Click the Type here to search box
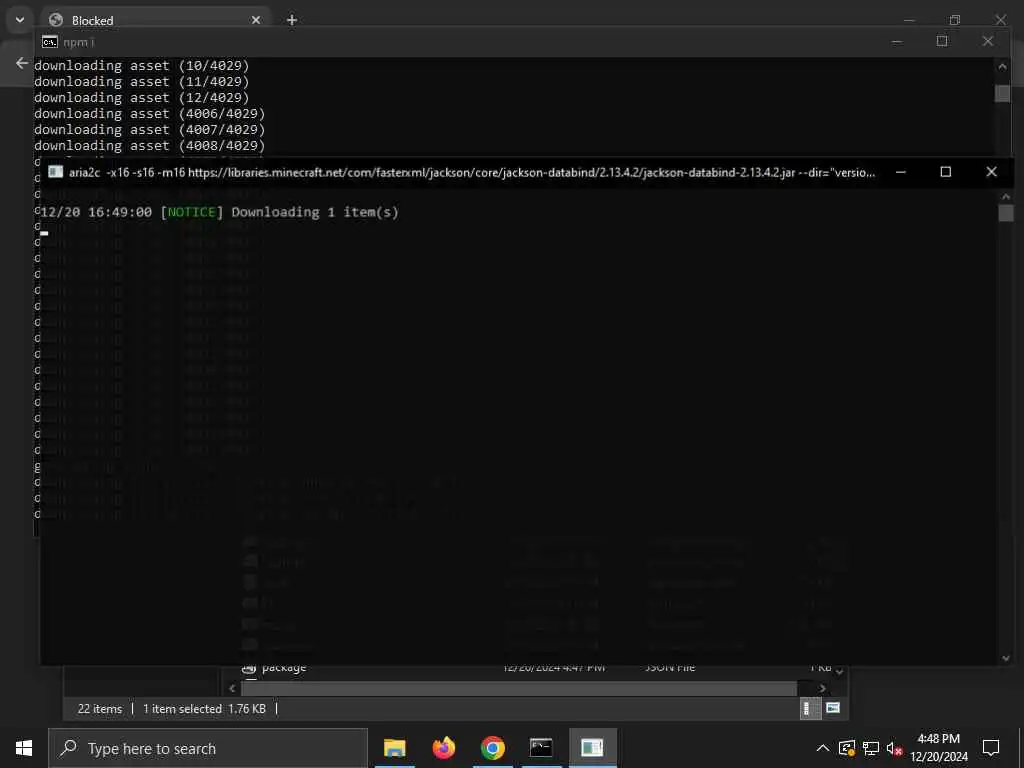Image resolution: width=1024 pixels, height=768 pixels. 208,748
